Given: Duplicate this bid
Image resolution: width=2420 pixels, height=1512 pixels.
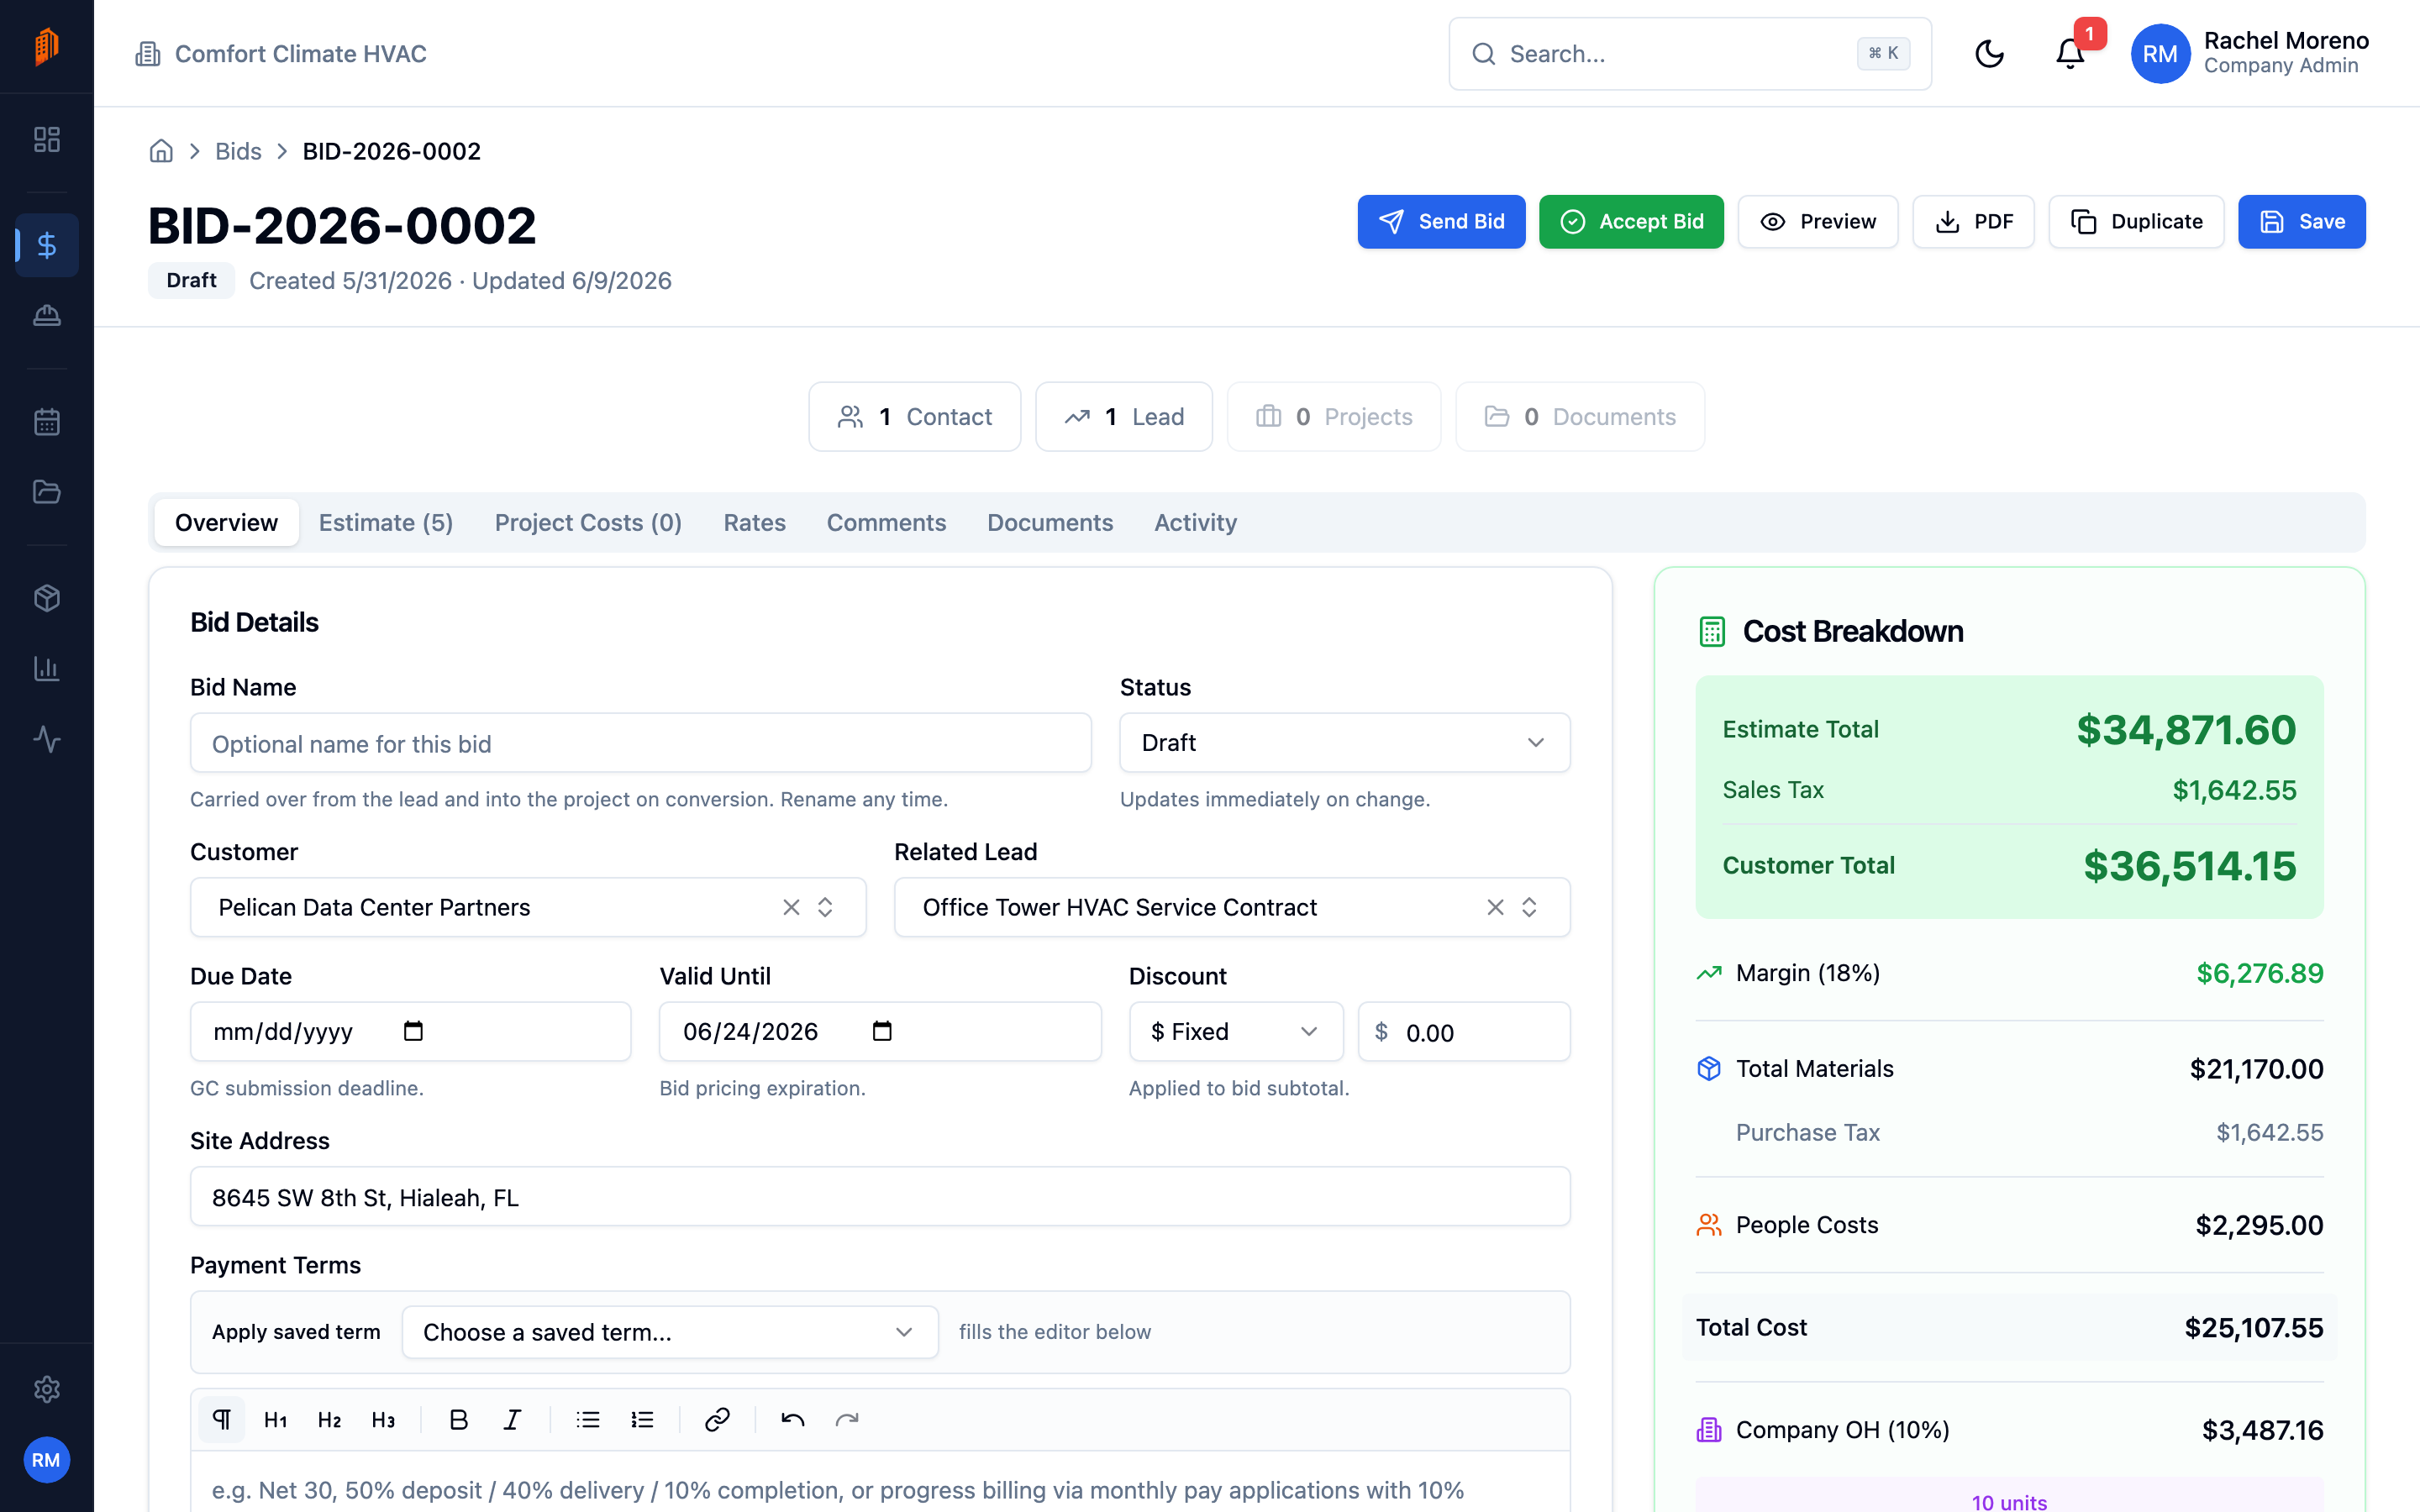Looking at the screenshot, I should tap(2136, 221).
